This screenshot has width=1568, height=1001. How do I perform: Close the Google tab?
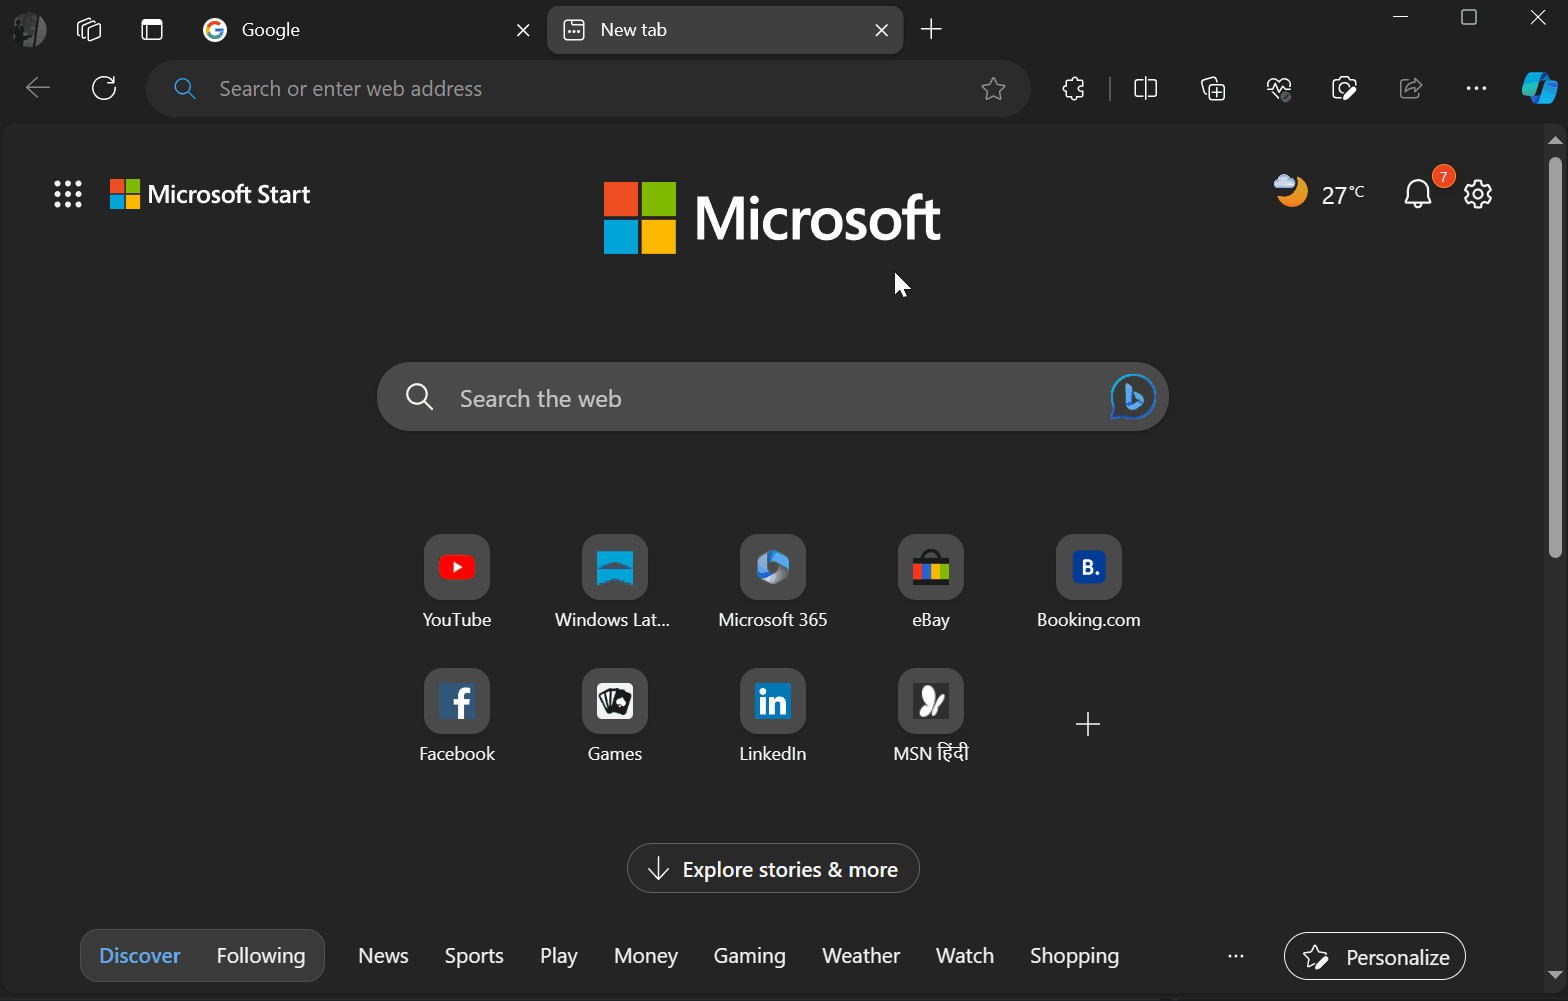[523, 30]
